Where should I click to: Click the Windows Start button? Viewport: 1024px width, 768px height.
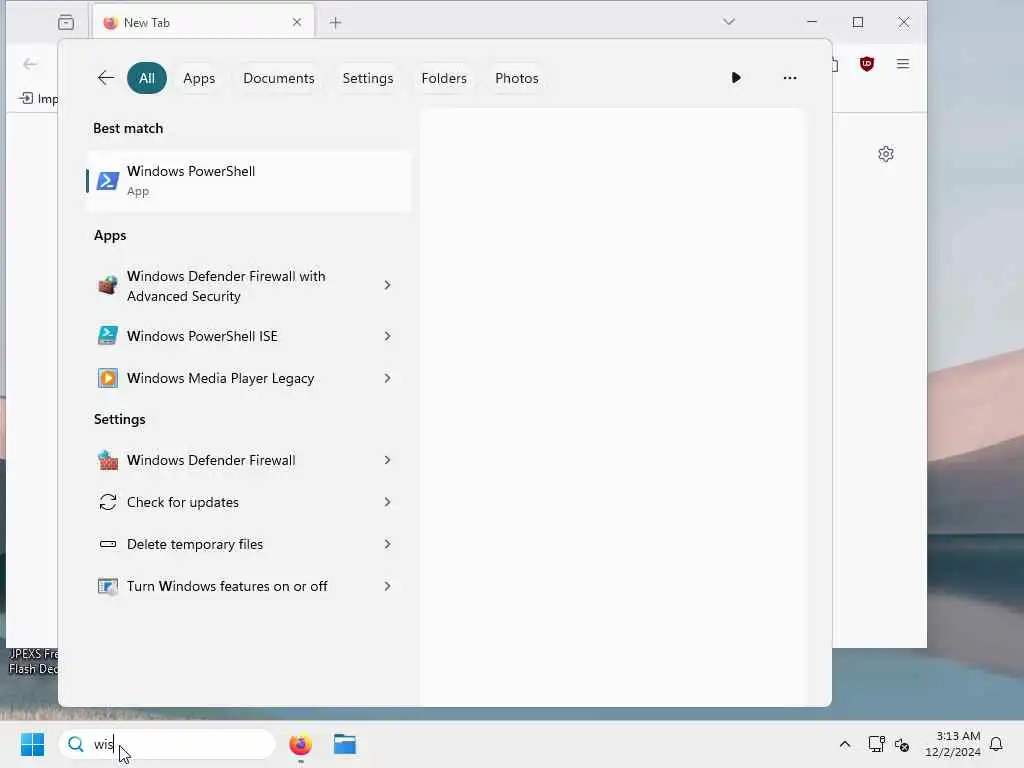32,744
